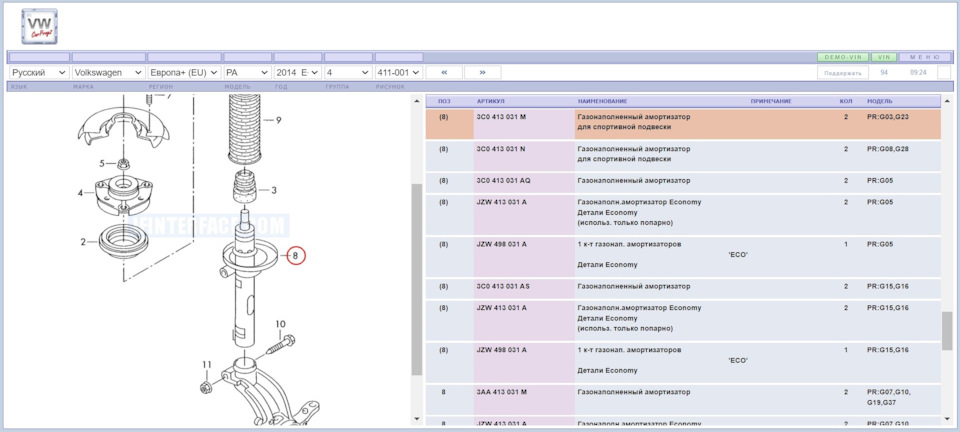Open the region dropdown Европа+ (EU)
Screen dimensions: 960x432
[184, 72]
